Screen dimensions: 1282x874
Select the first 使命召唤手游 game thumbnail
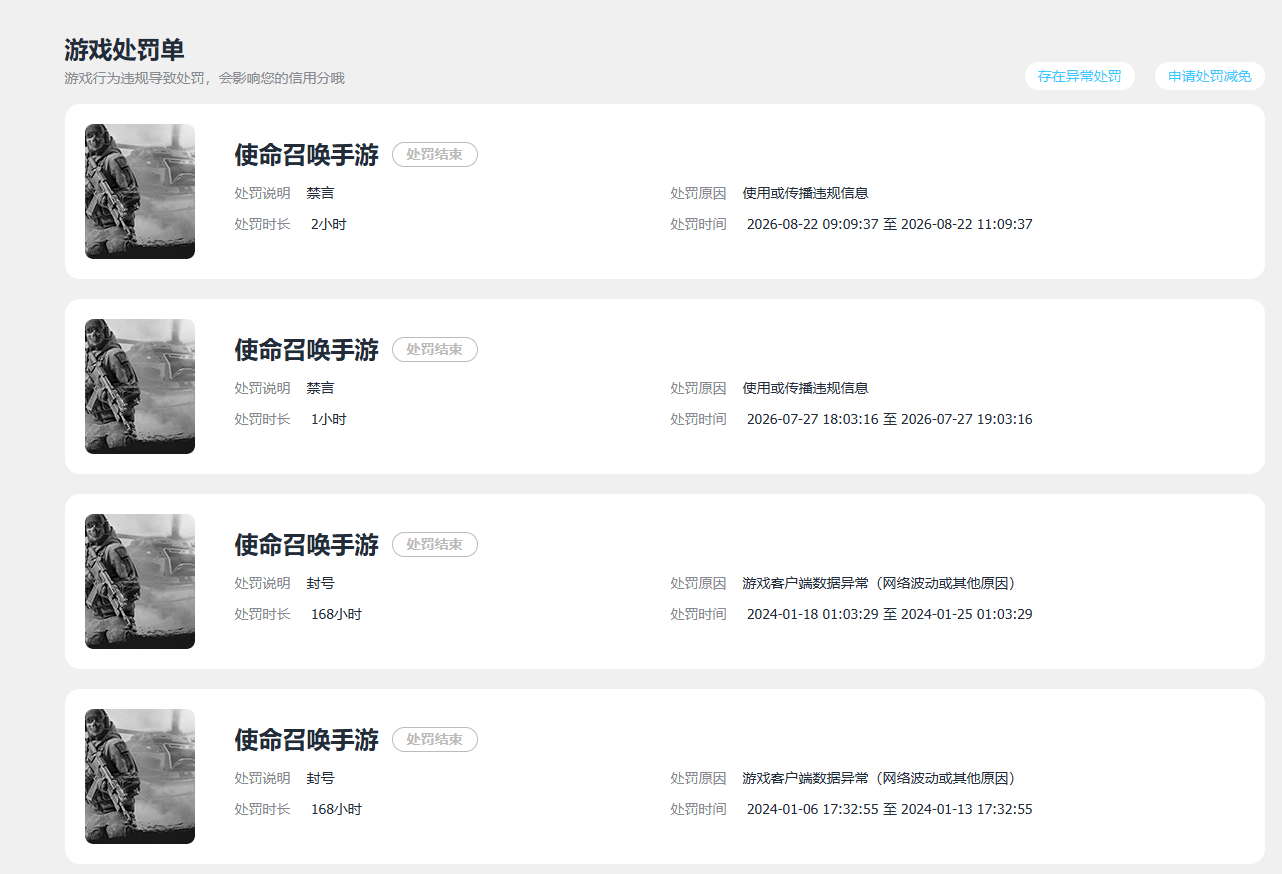140,191
